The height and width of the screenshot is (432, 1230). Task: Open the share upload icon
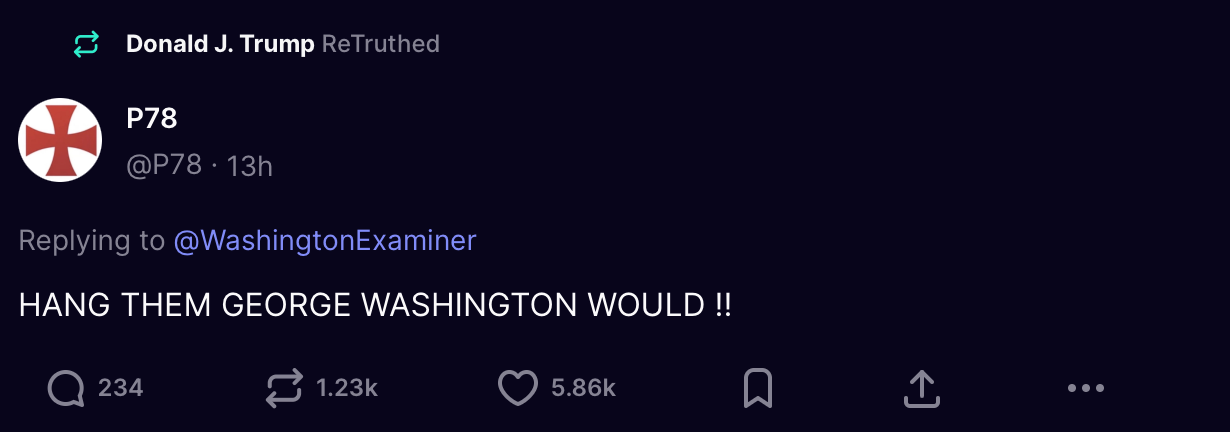[x=922, y=388]
